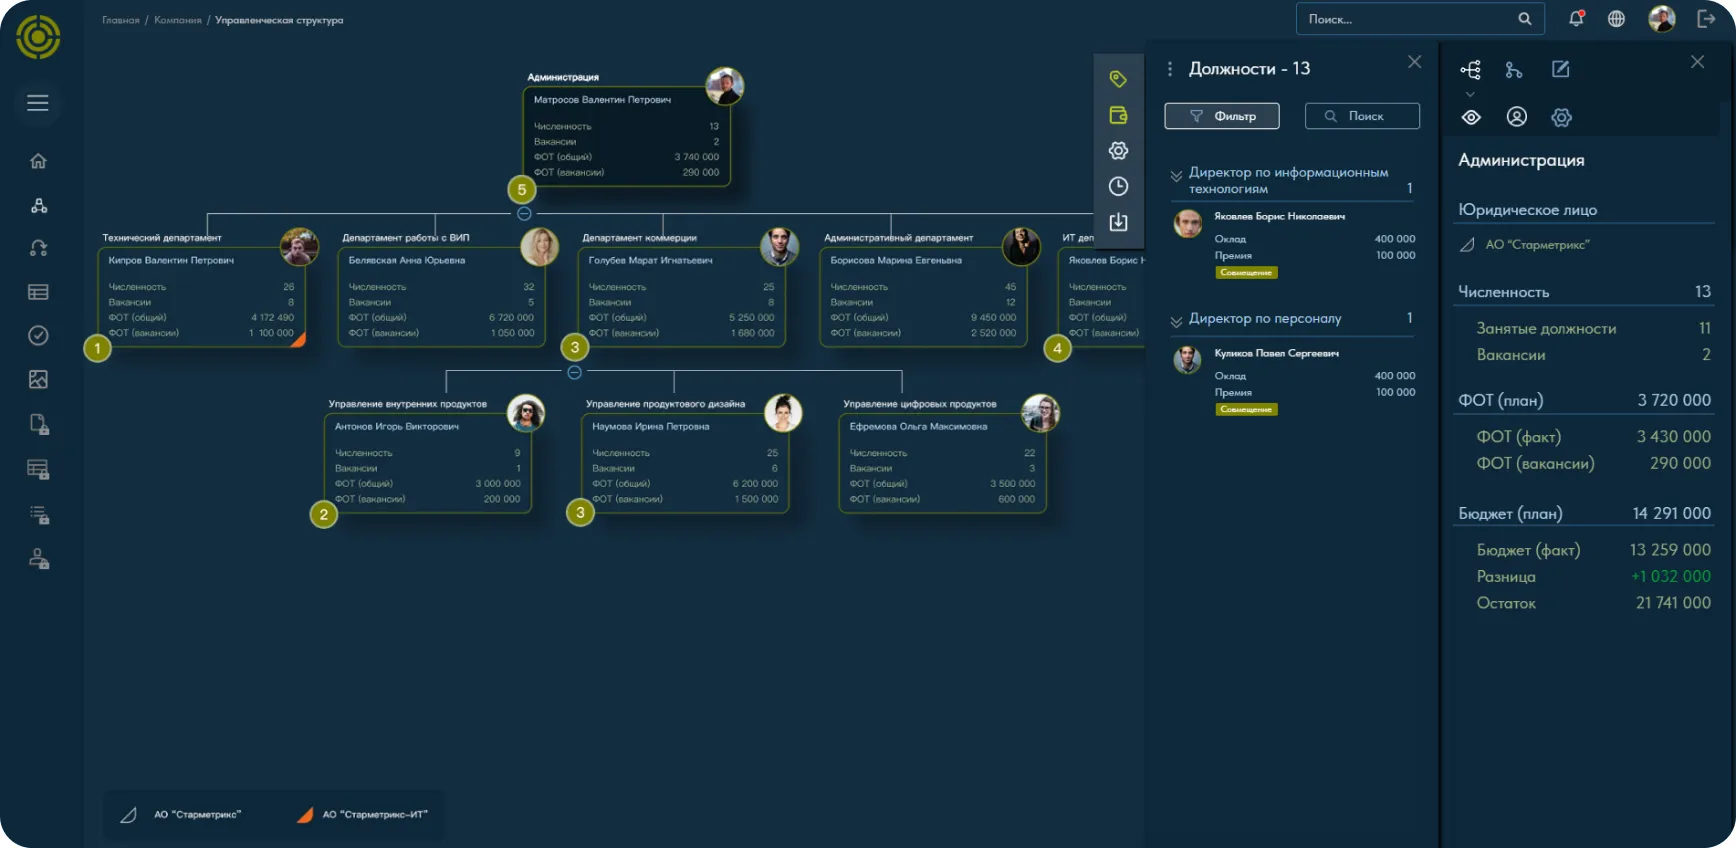Select the branch icon in the details panel
The height and width of the screenshot is (848, 1736).
point(1514,69)
